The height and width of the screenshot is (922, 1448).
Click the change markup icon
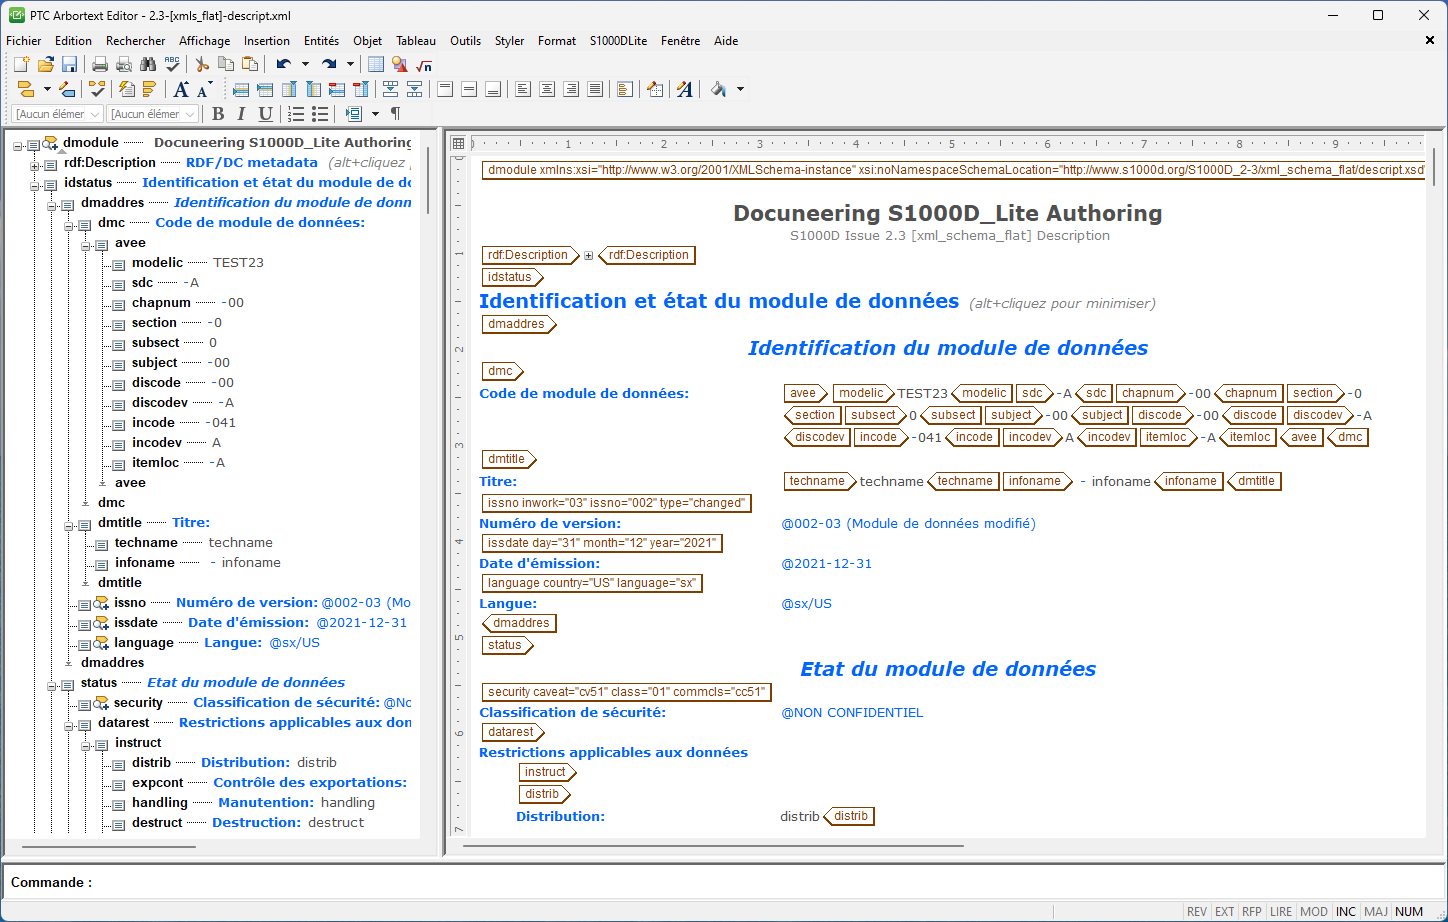[x=66, y=89]
